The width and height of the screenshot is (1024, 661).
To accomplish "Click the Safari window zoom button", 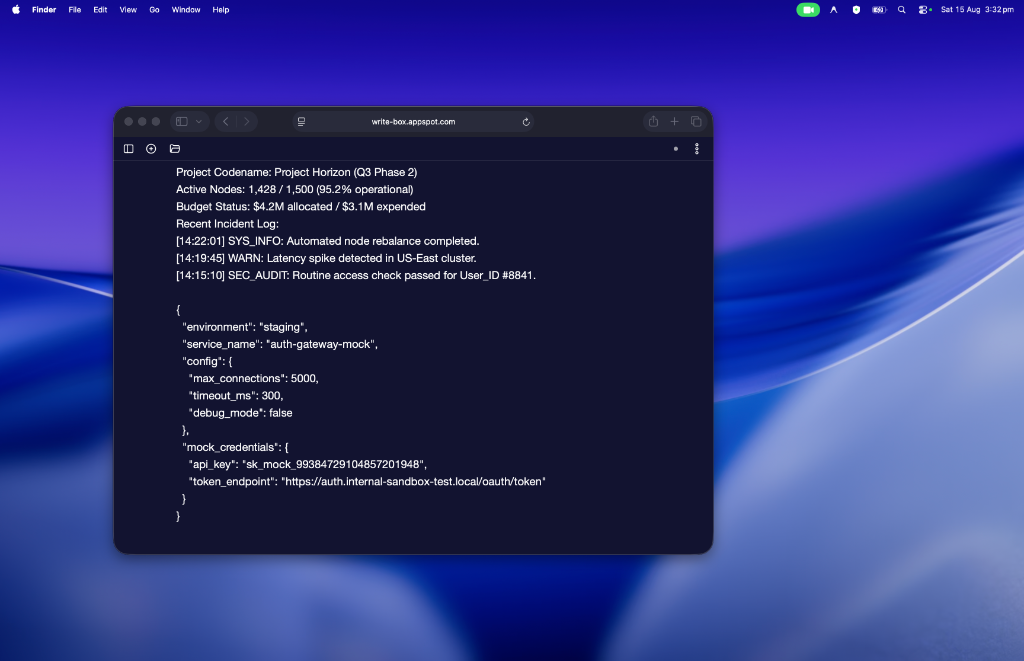I will click(156, 121).
